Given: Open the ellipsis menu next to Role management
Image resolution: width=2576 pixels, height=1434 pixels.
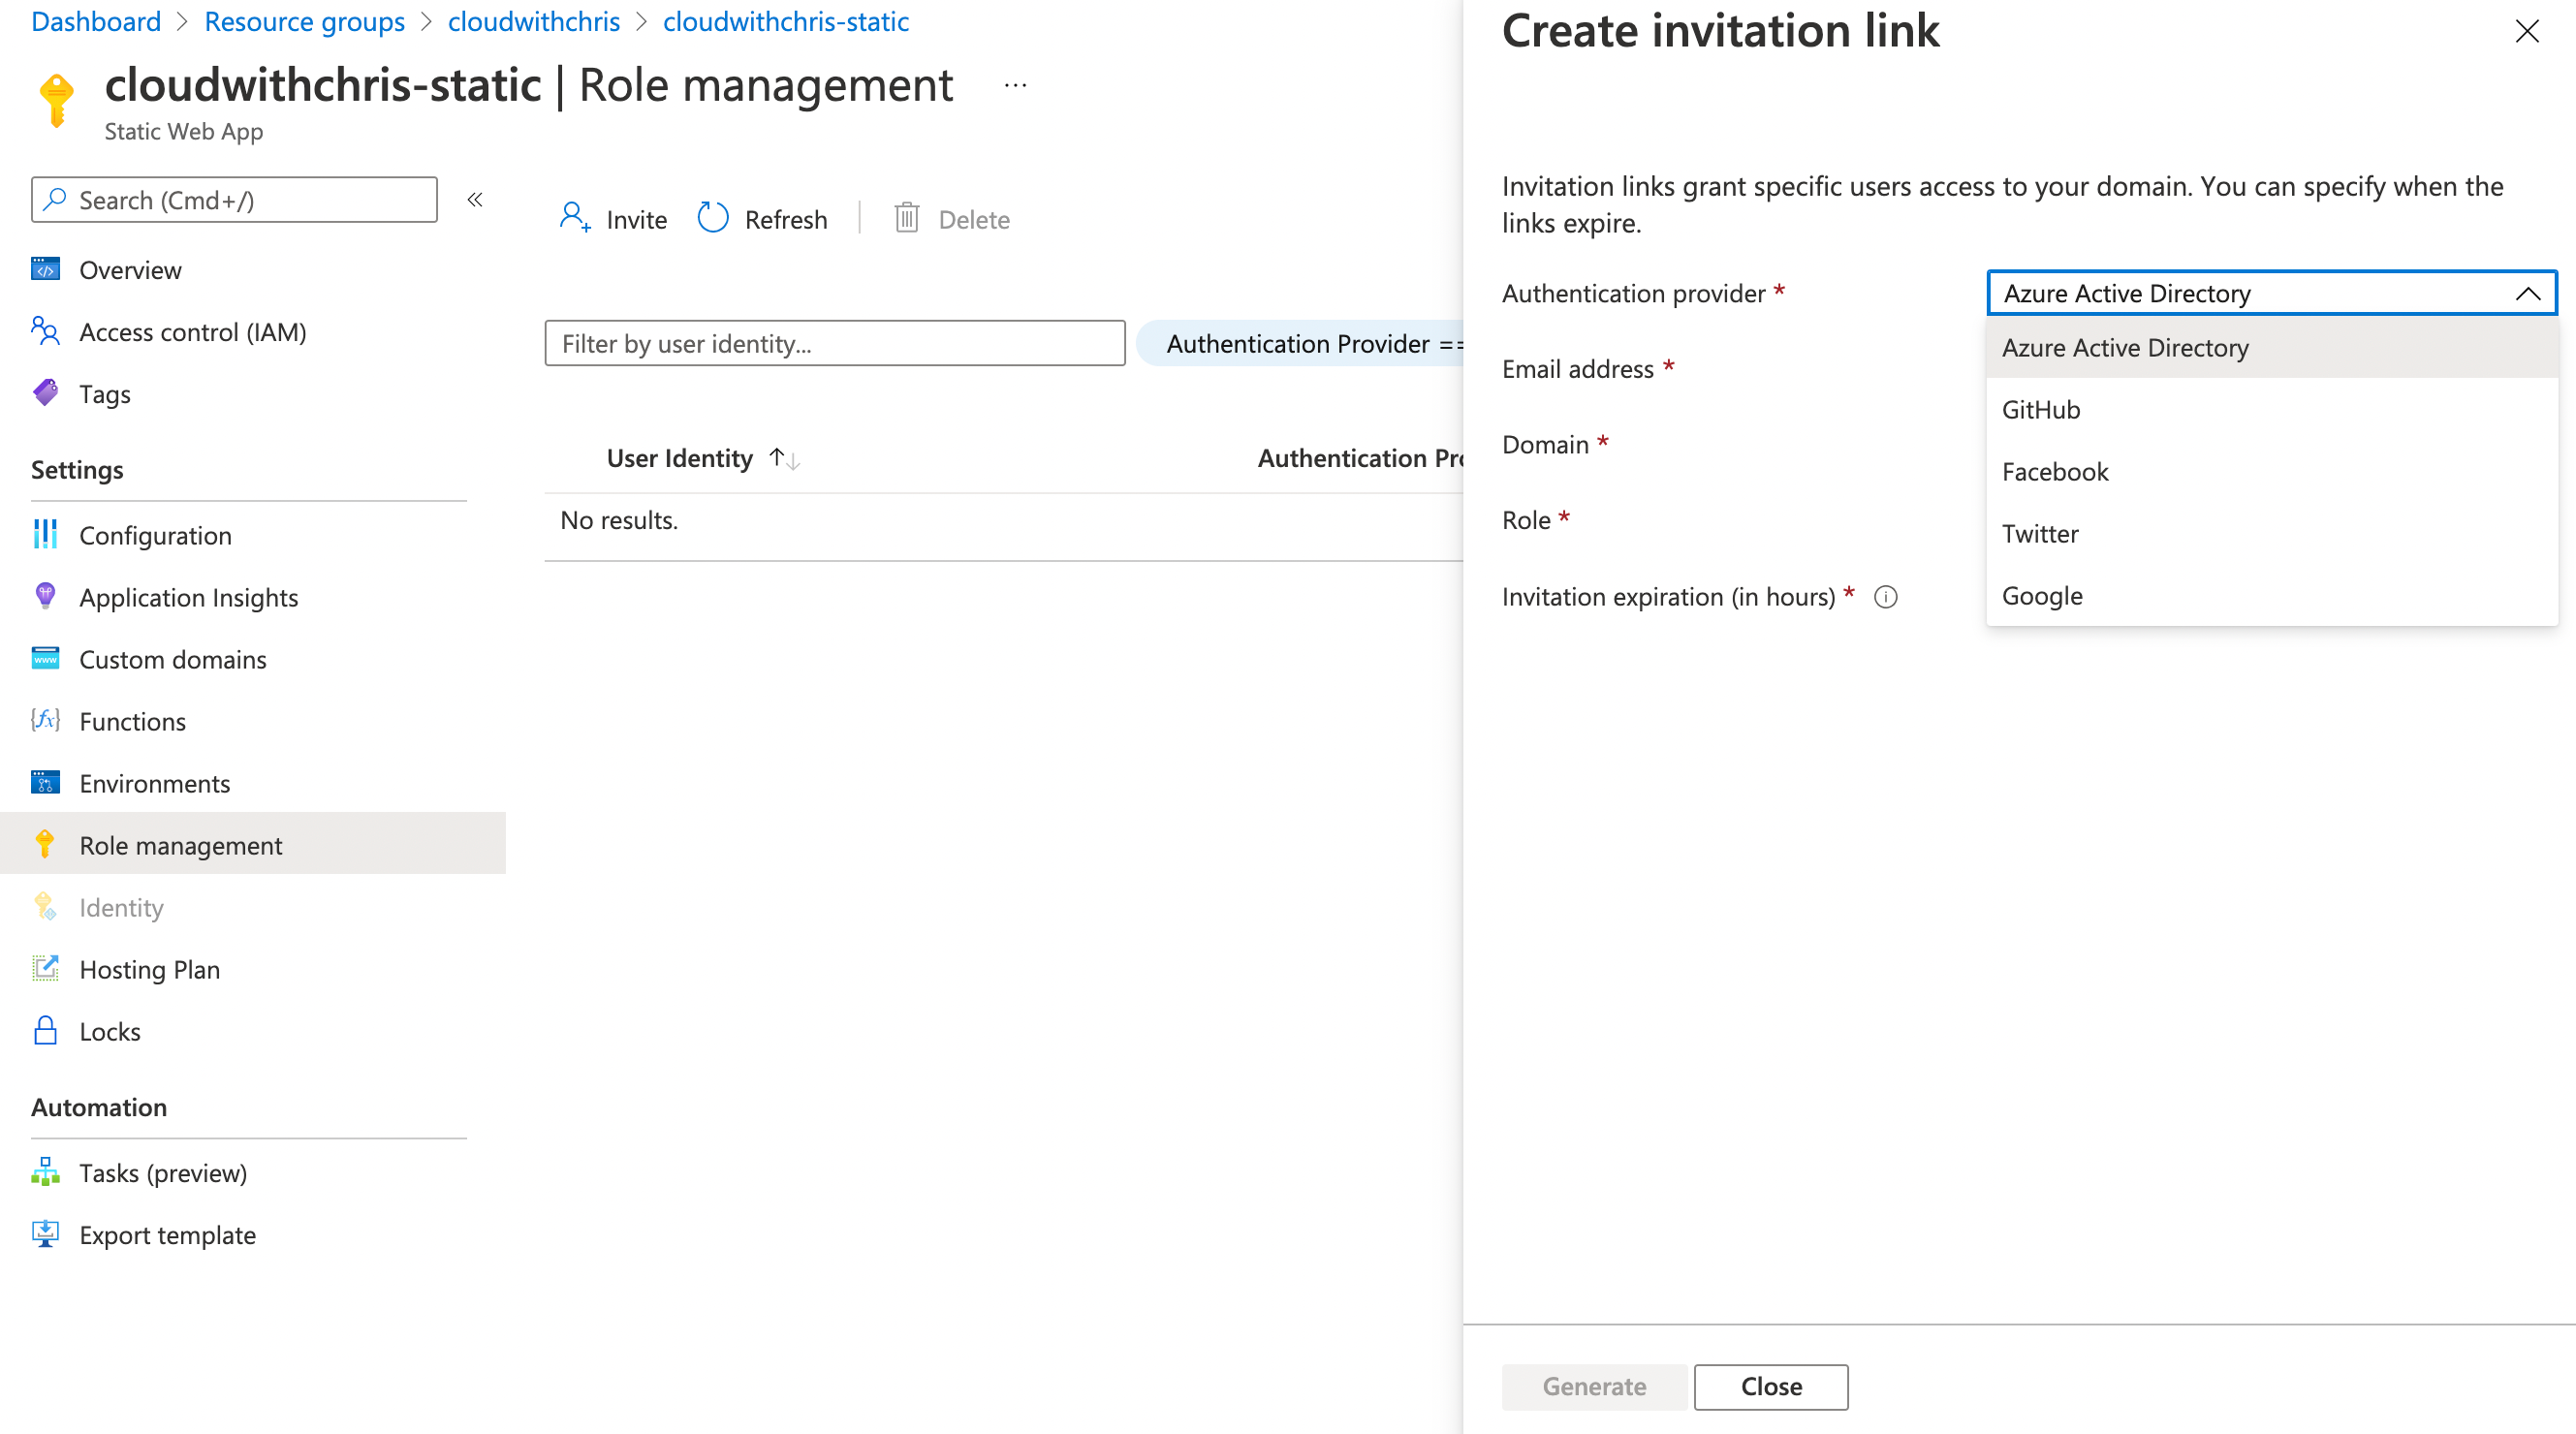Looking at the screenshot, I should click(x=1014, y=85).
